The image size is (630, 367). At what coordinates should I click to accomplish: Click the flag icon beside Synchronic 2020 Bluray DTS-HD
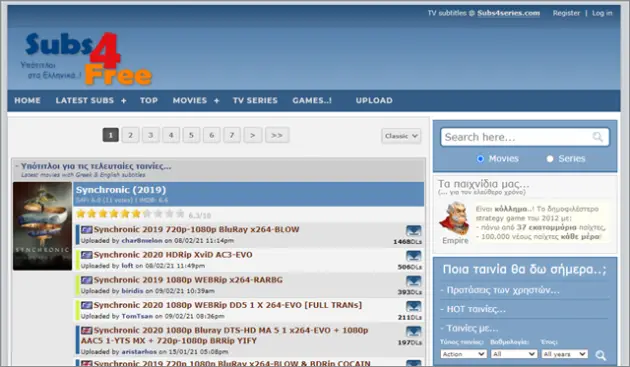tap(86, 330)
